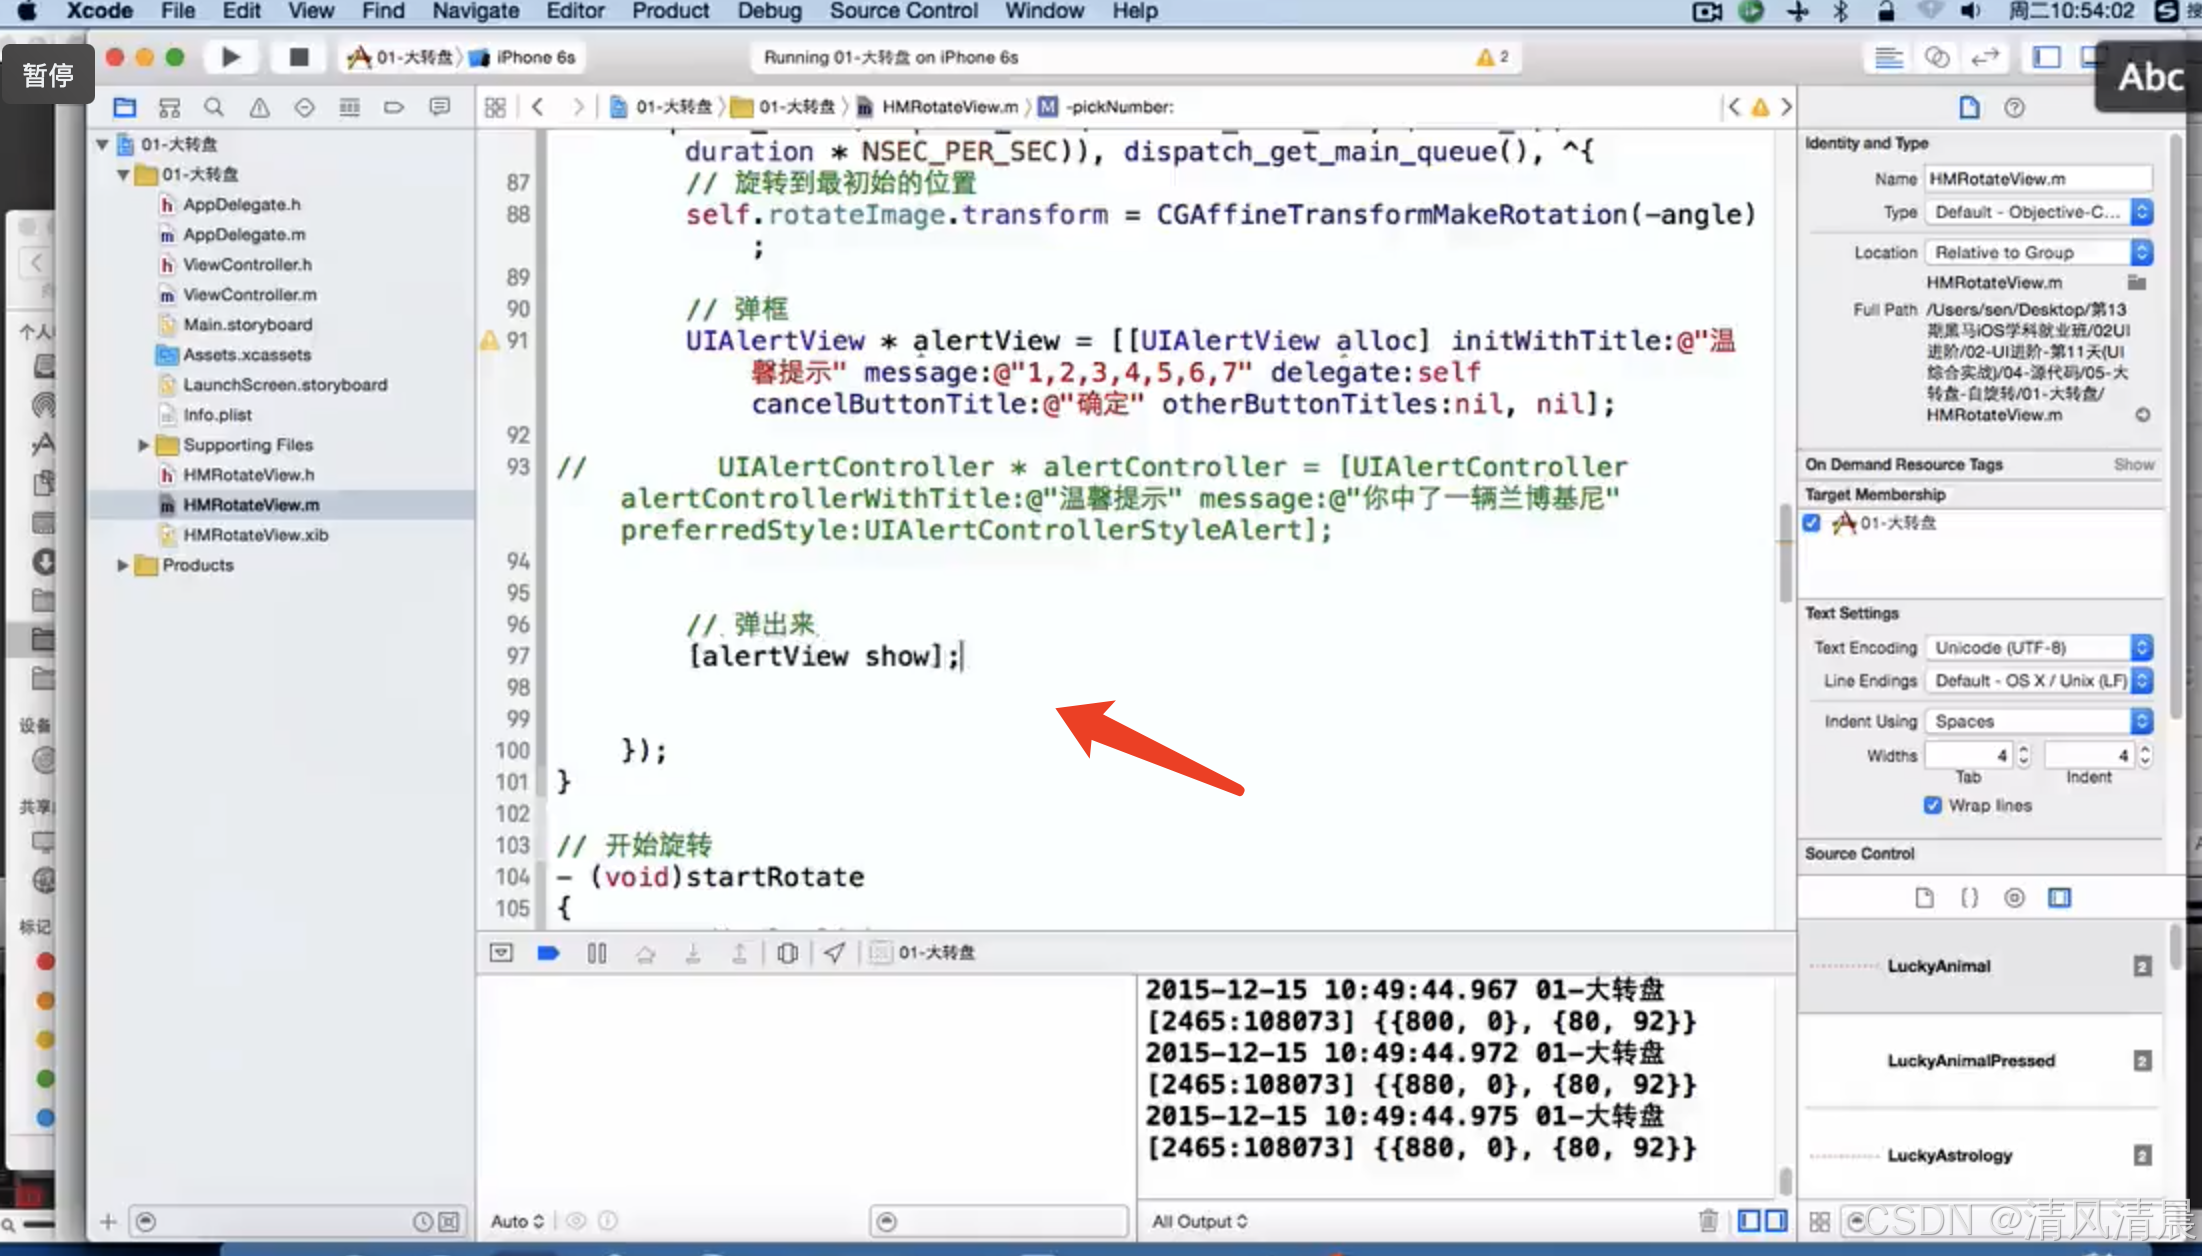The image size is (2202, 1256).
Task: Open the Find navigator magnifier icon
Action: tap(213, 107)
